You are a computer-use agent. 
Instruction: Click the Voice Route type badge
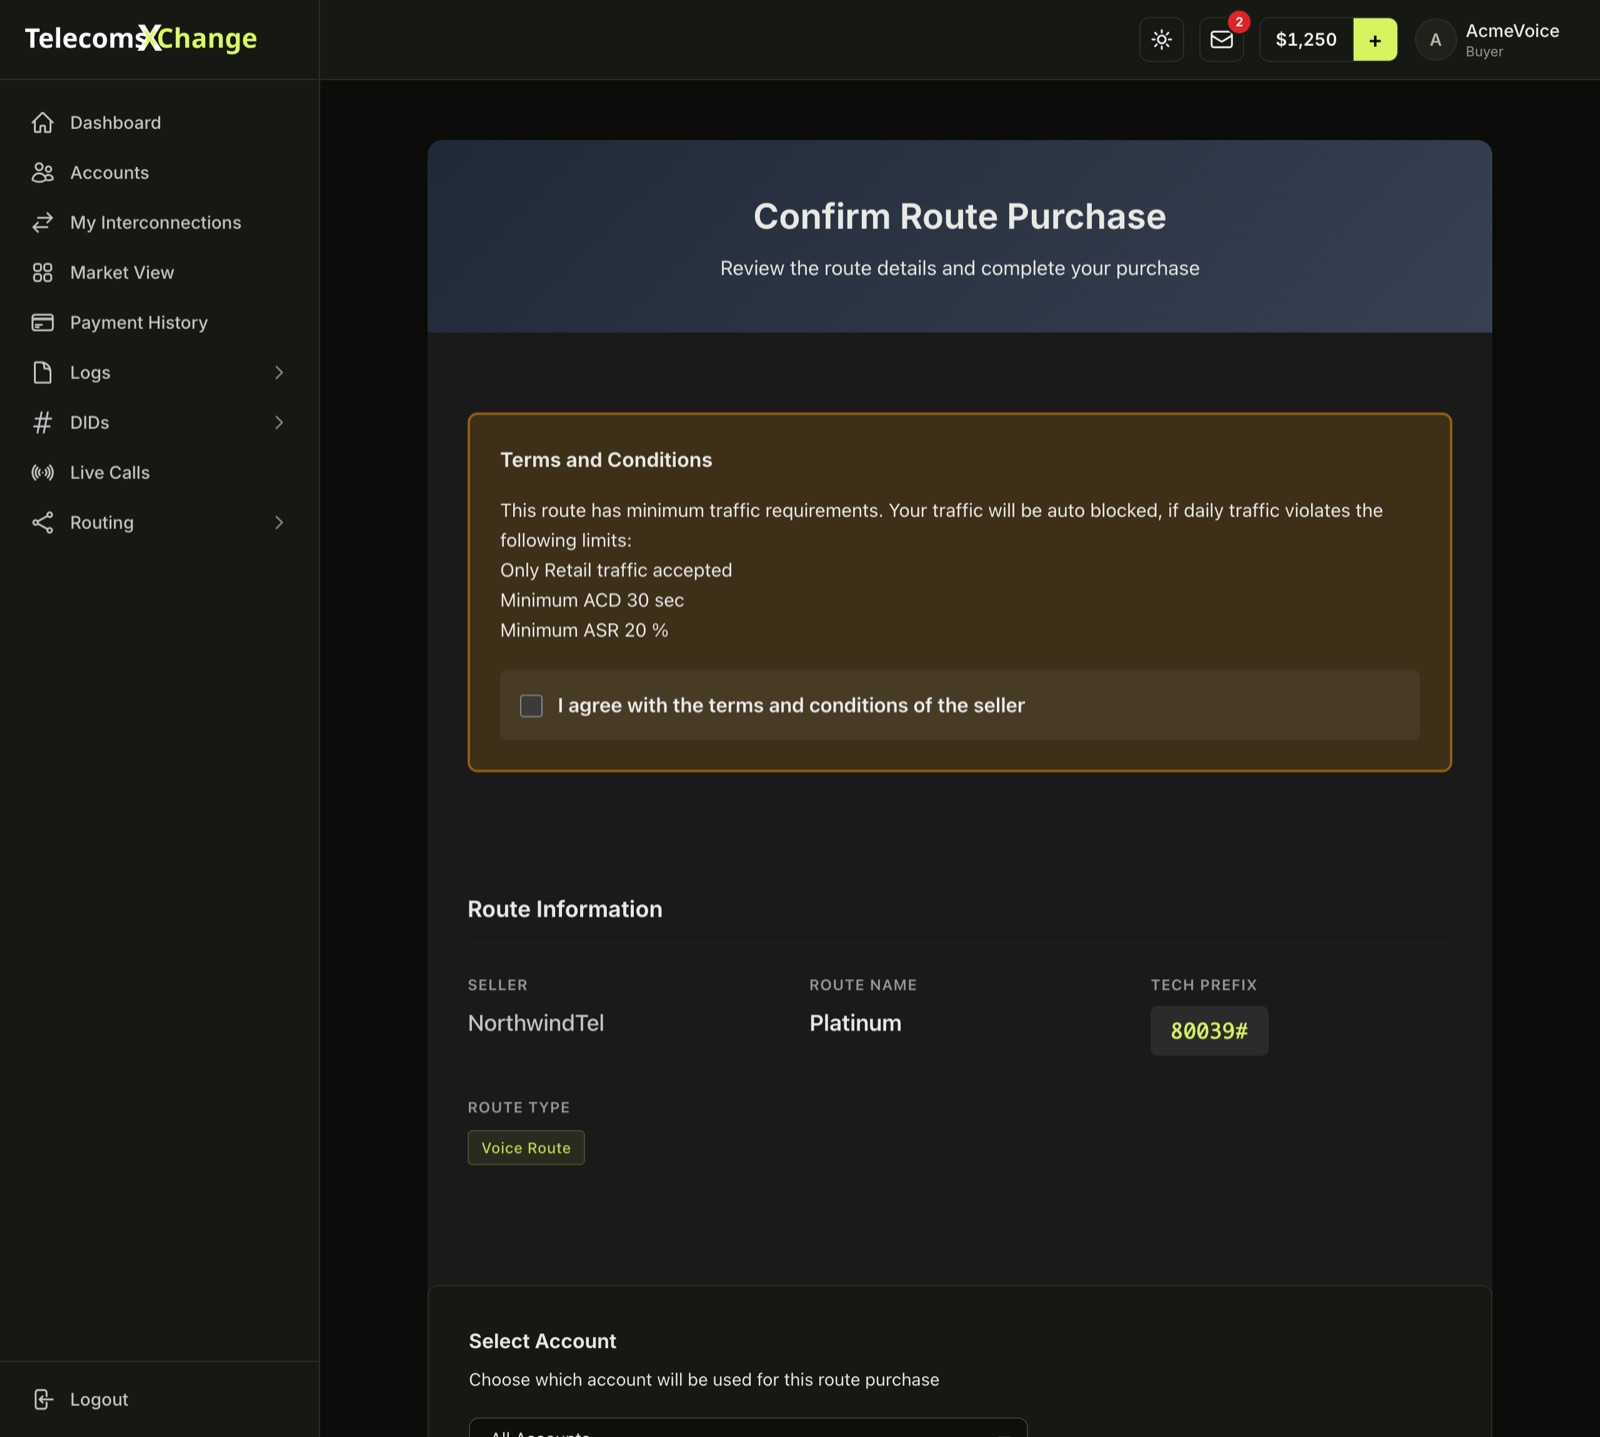[x=526, y=1148]
